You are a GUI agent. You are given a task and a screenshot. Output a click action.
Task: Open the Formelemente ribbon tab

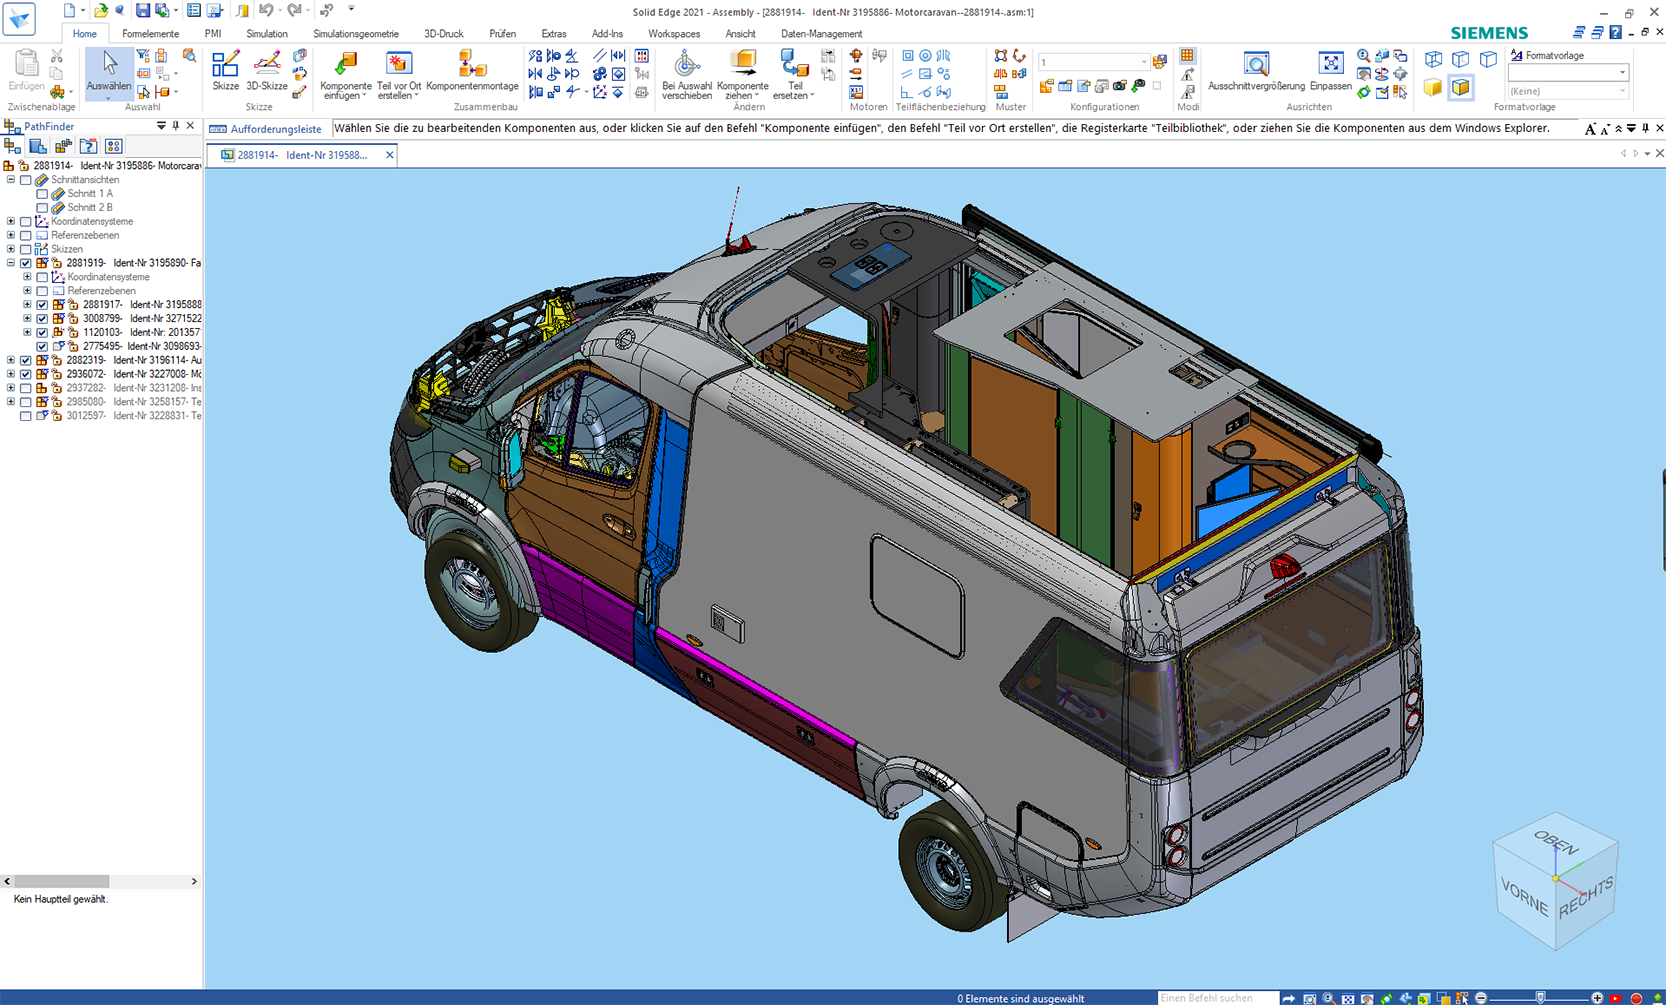click(150, 34)
